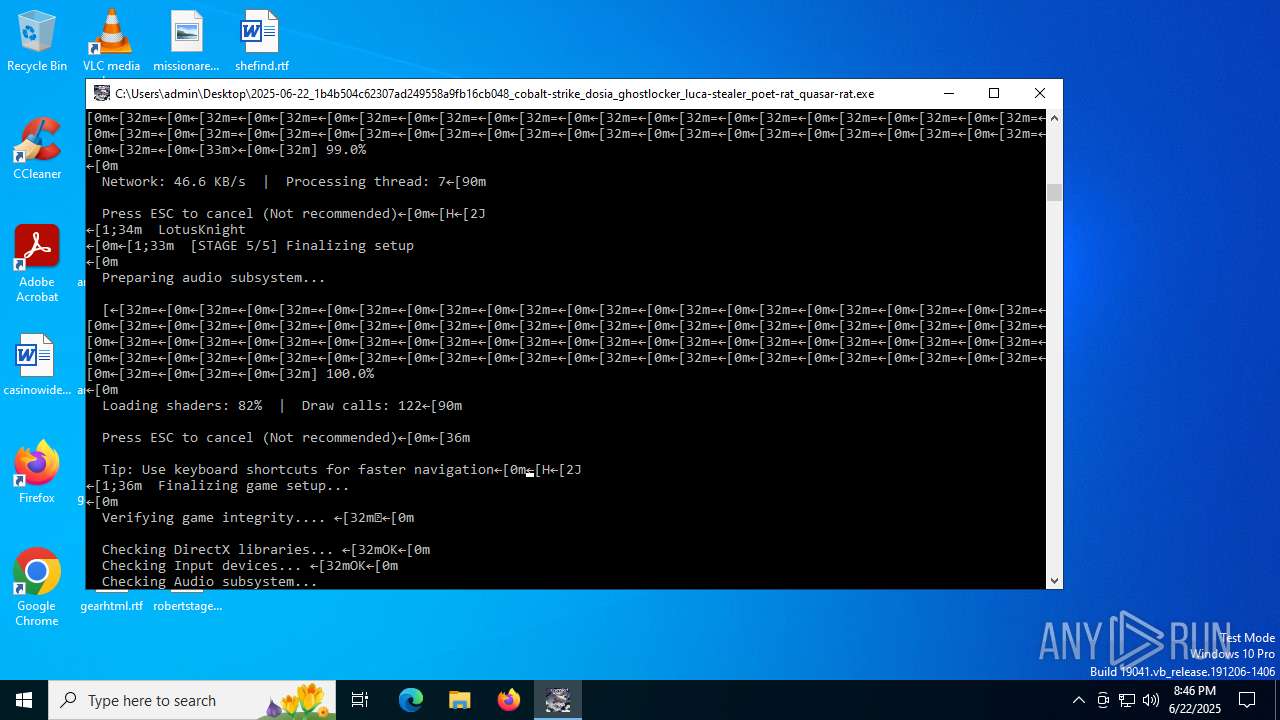
Task: Click the "Preparing audio subsystem..." line
Action: (214, 278)
